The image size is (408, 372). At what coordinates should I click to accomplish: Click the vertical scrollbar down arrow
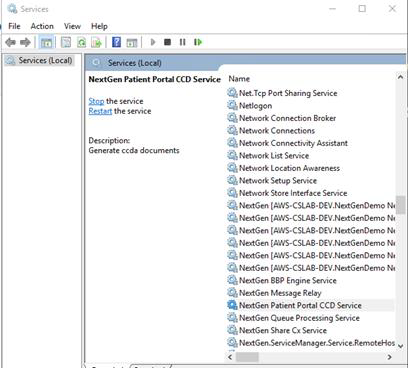click(x=400, y=346)
